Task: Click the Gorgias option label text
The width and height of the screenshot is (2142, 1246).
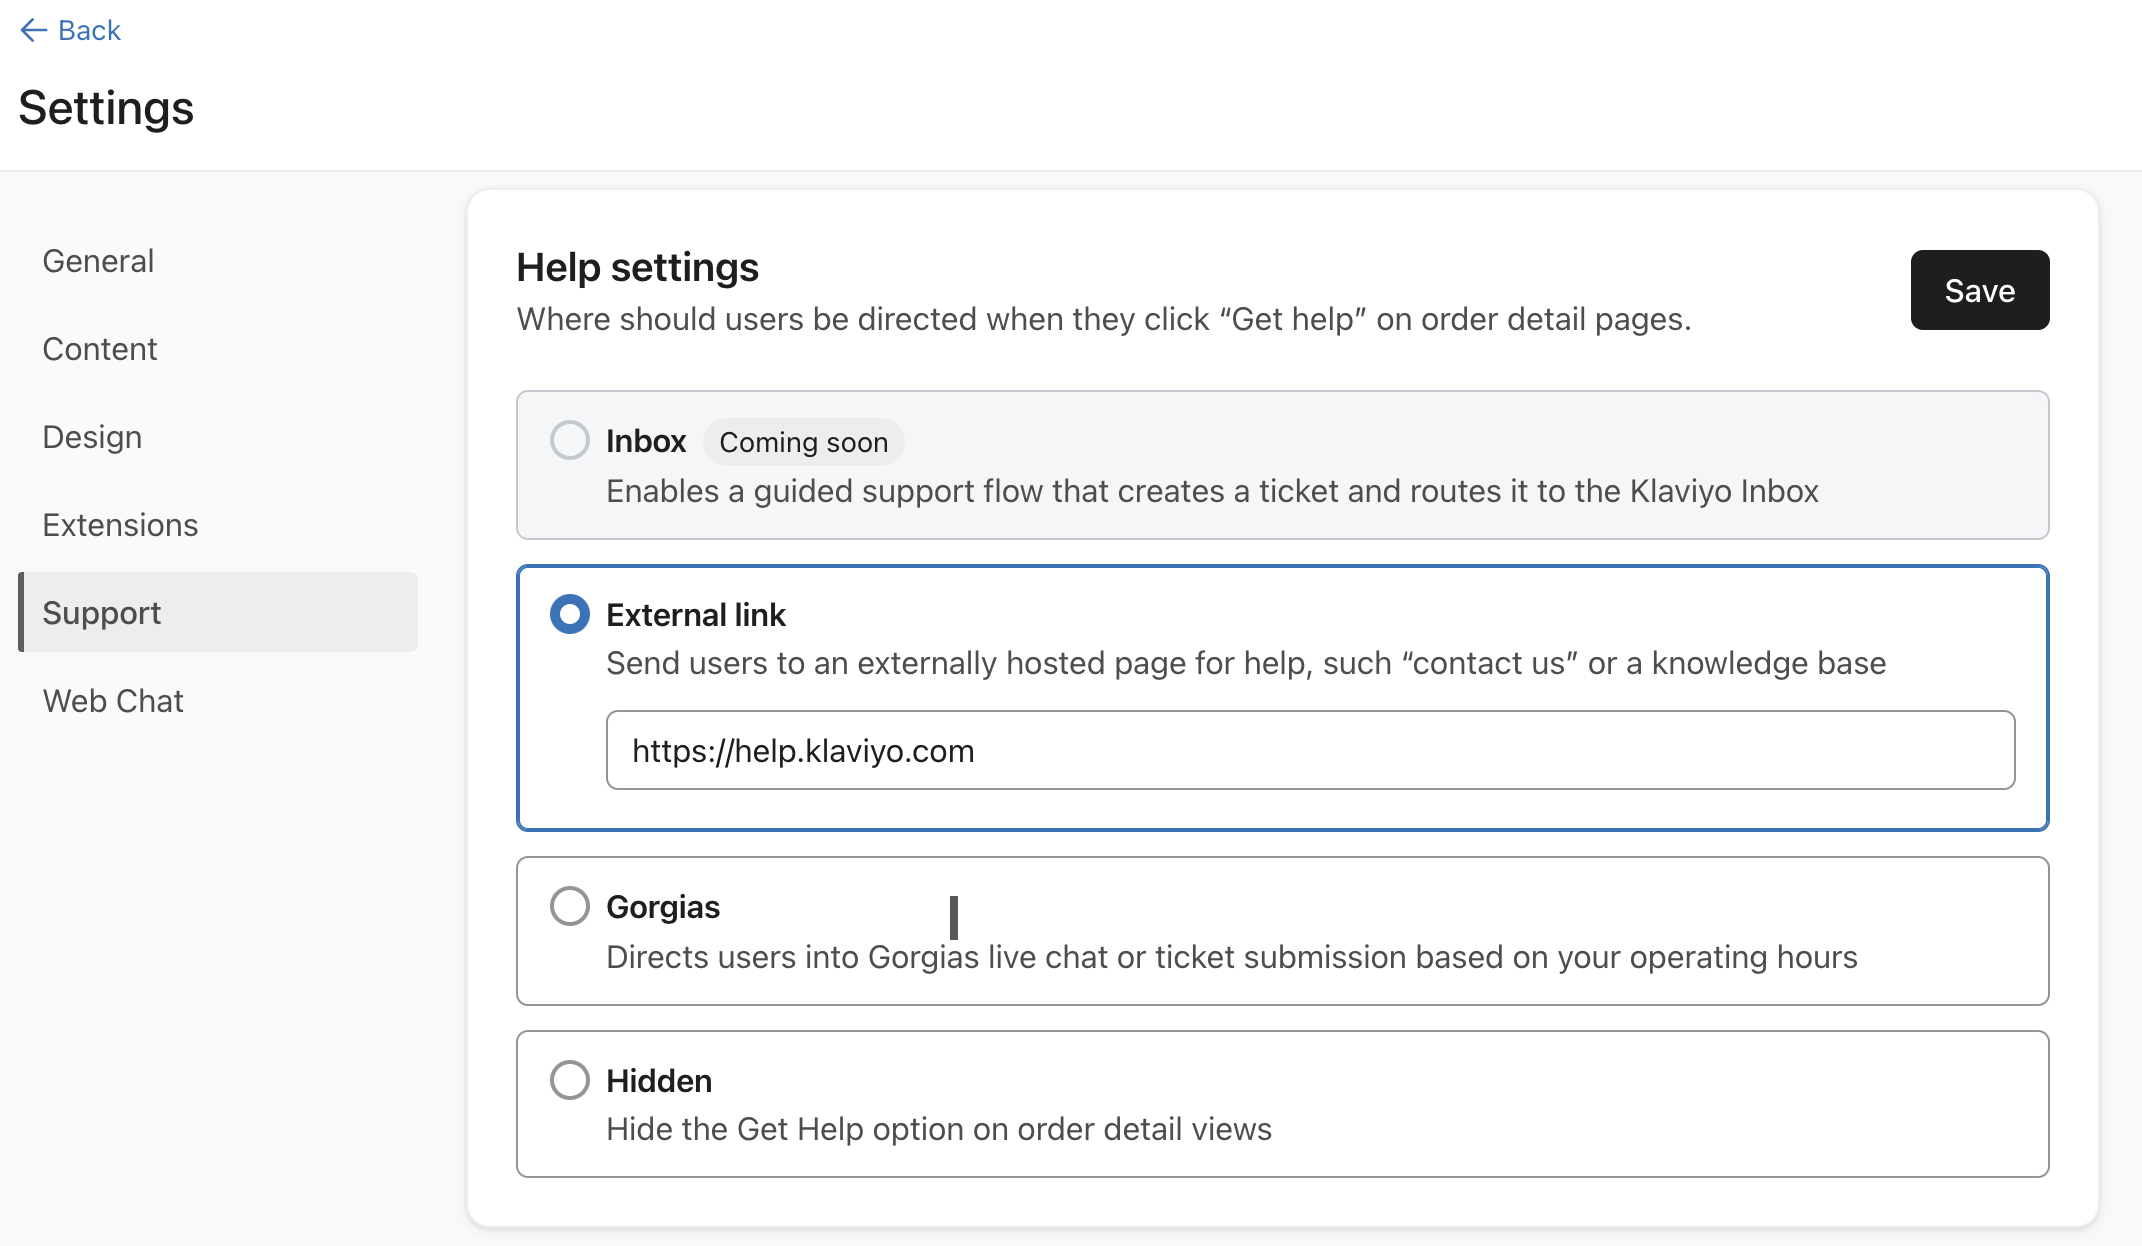Action: pos(662,906)
